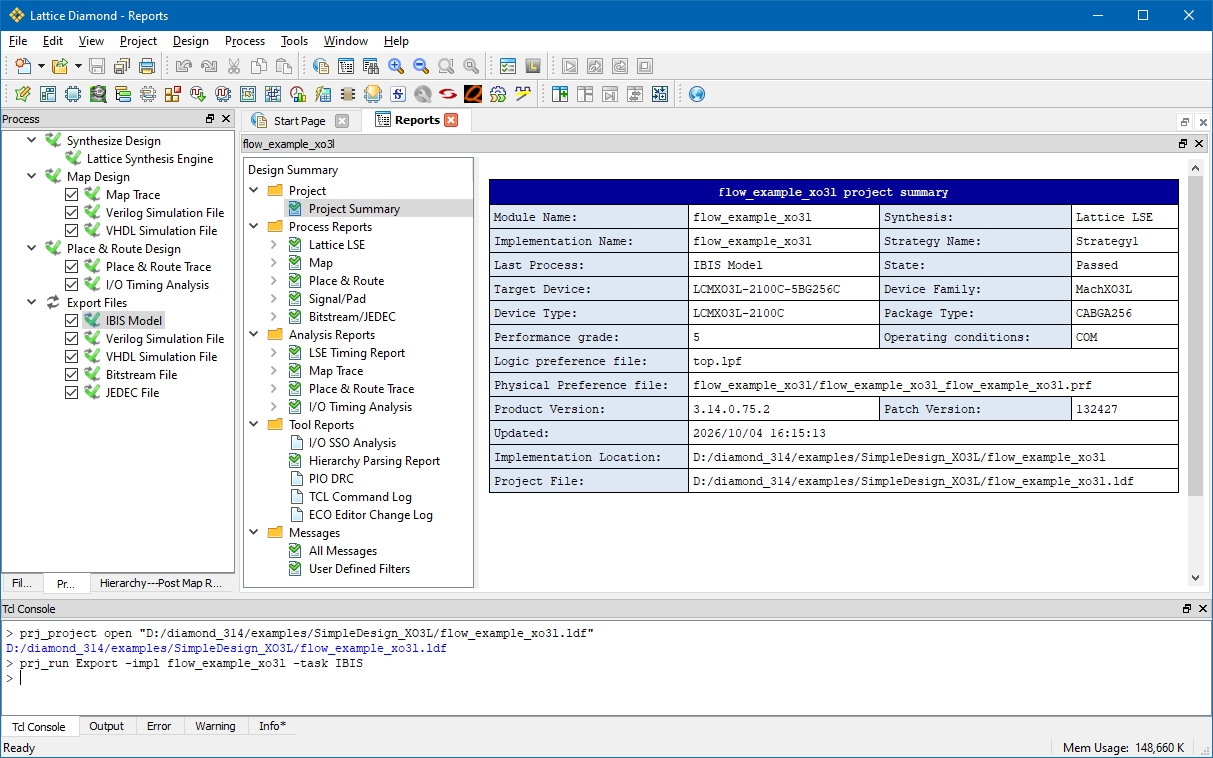Click the Programmer chip-with-light icon
This screenshot has width=1213, height=758.
[373, 94]
